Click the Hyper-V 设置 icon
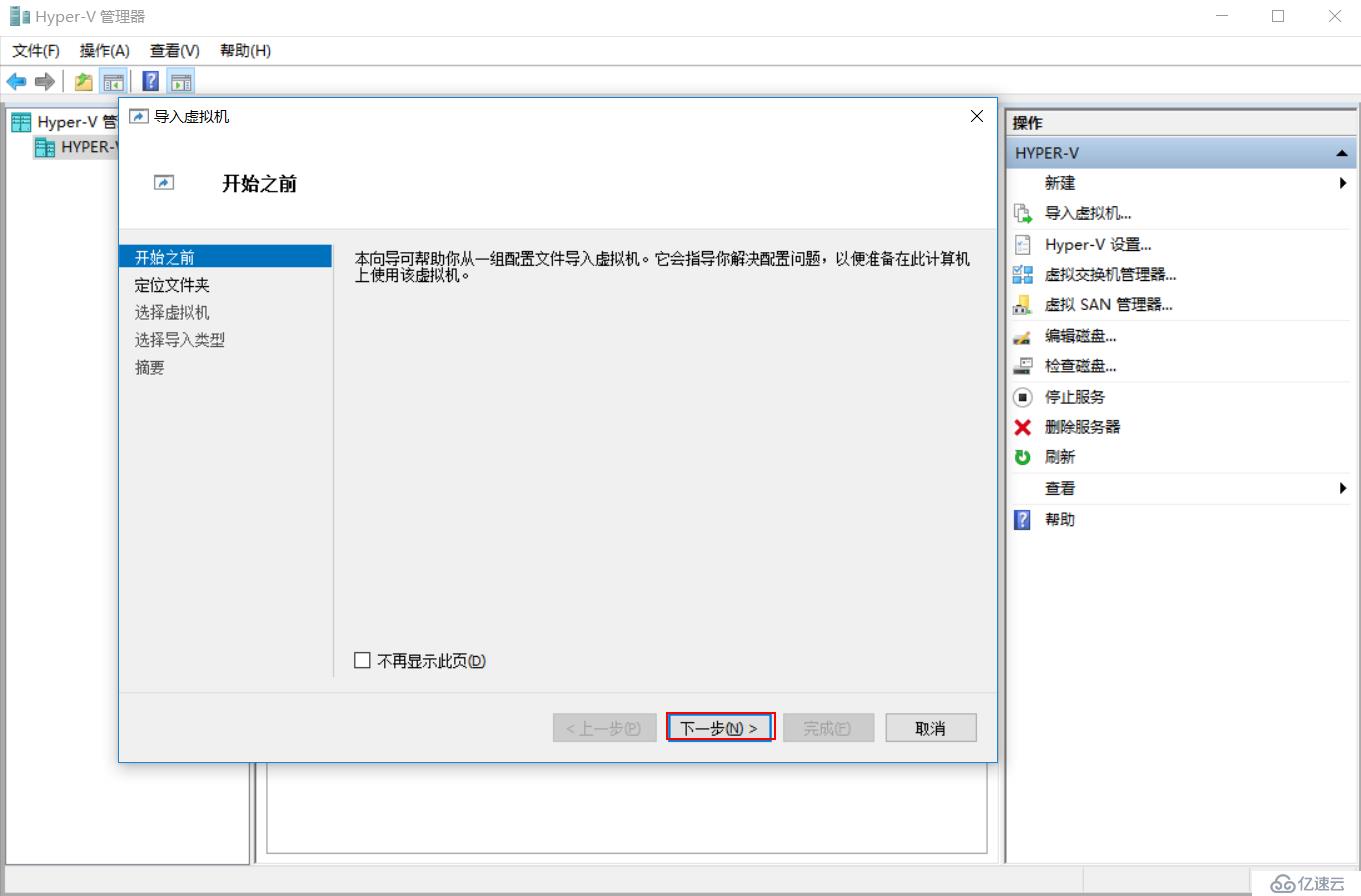 1022,244
